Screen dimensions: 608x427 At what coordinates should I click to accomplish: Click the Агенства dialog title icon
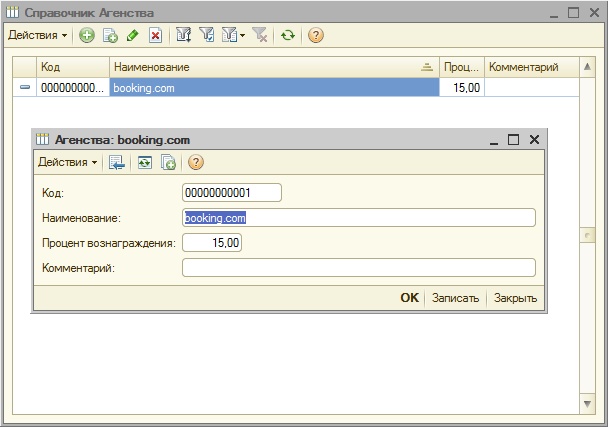tap(42, 139)
